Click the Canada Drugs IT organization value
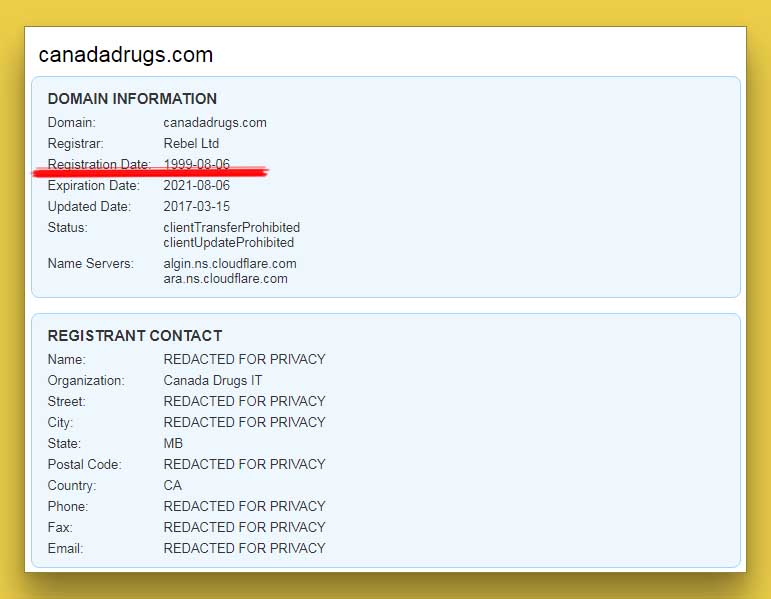Image resolution: width=771 pixels, height=599 pixels. tap(213, 380)
